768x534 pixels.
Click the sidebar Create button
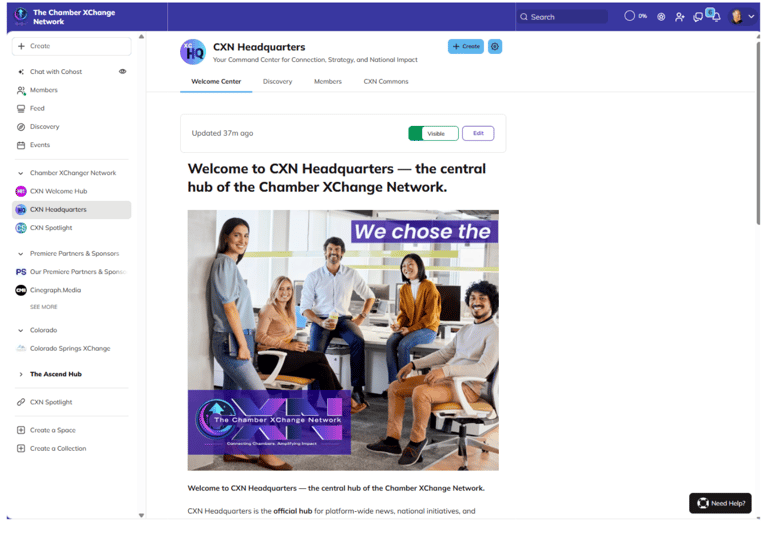click(x=72, y=46)
